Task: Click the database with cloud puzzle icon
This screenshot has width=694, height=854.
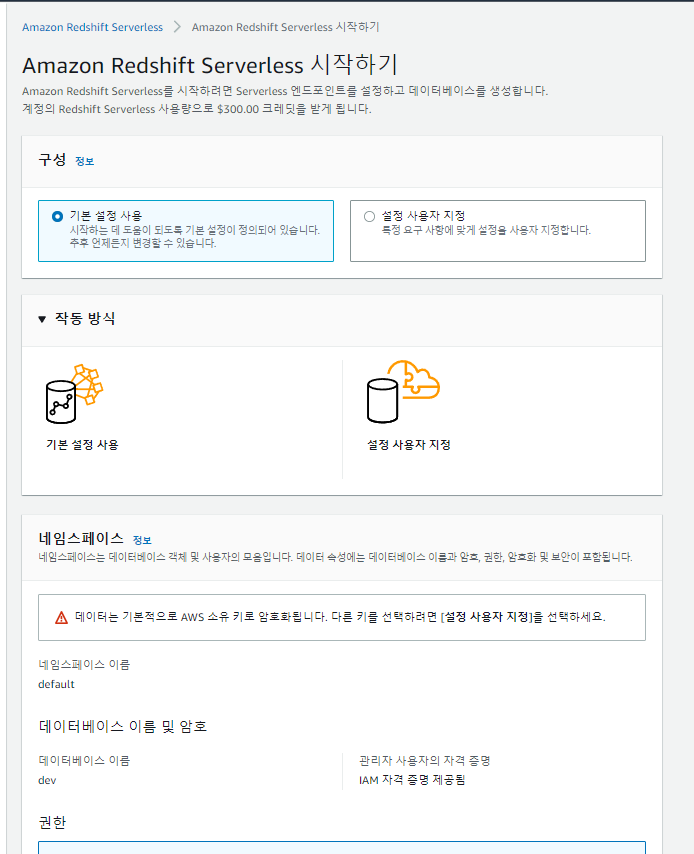Action: coord(403,392)
